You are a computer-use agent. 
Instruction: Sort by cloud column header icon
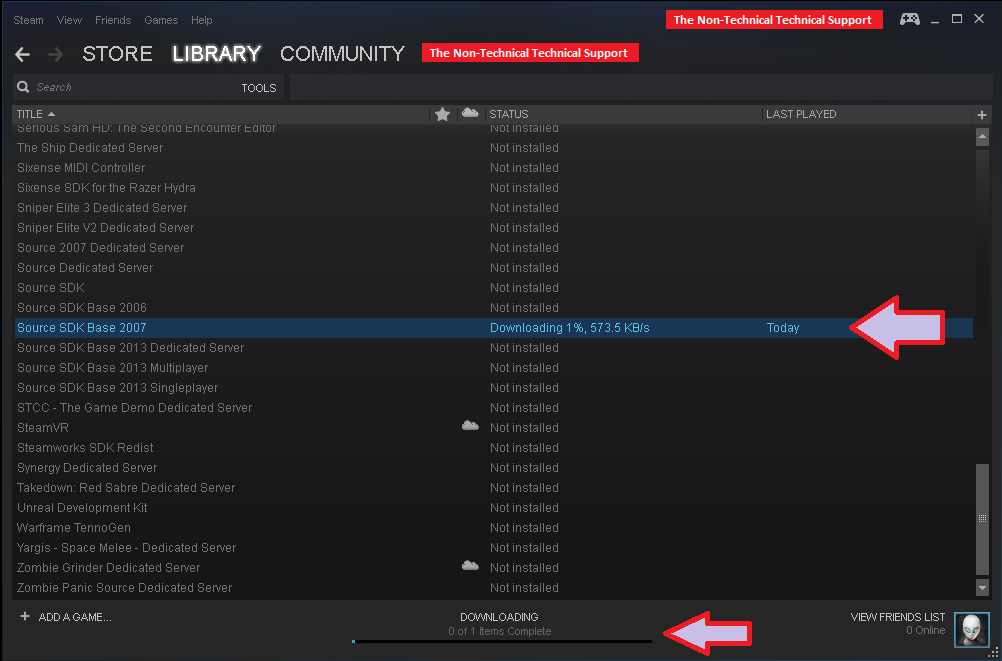(470, 113)
